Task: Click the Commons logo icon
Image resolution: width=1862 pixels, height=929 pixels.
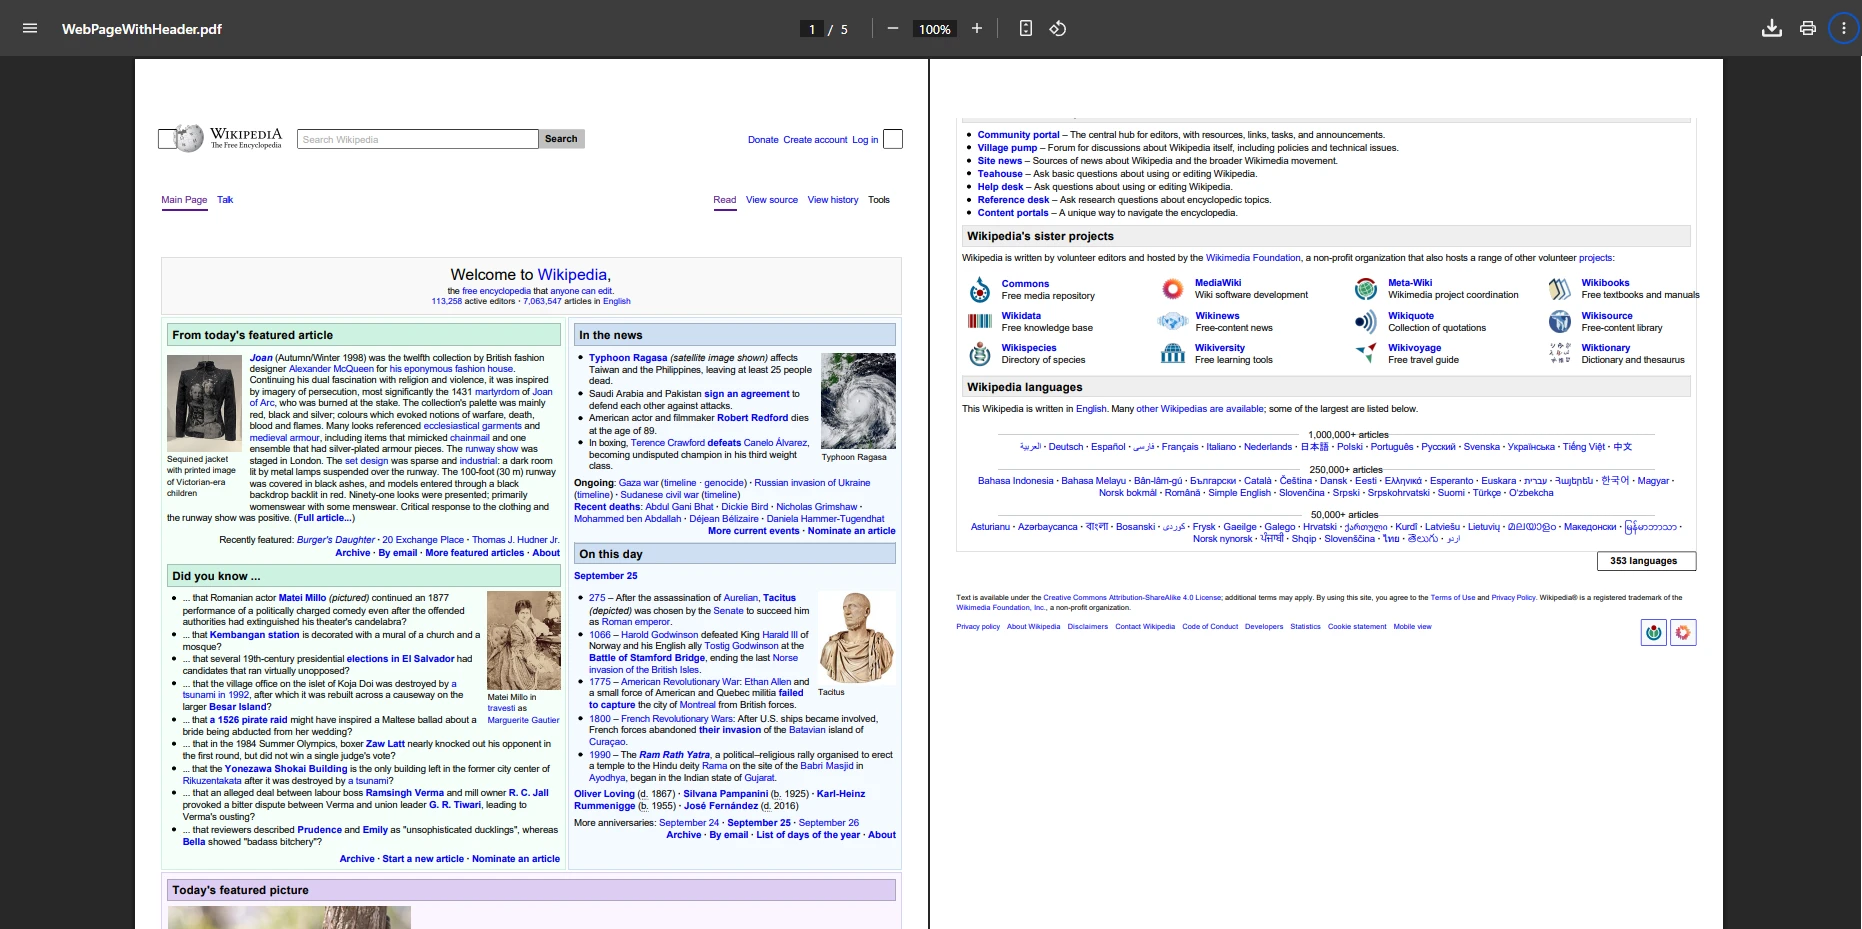Action: (979, 290)
